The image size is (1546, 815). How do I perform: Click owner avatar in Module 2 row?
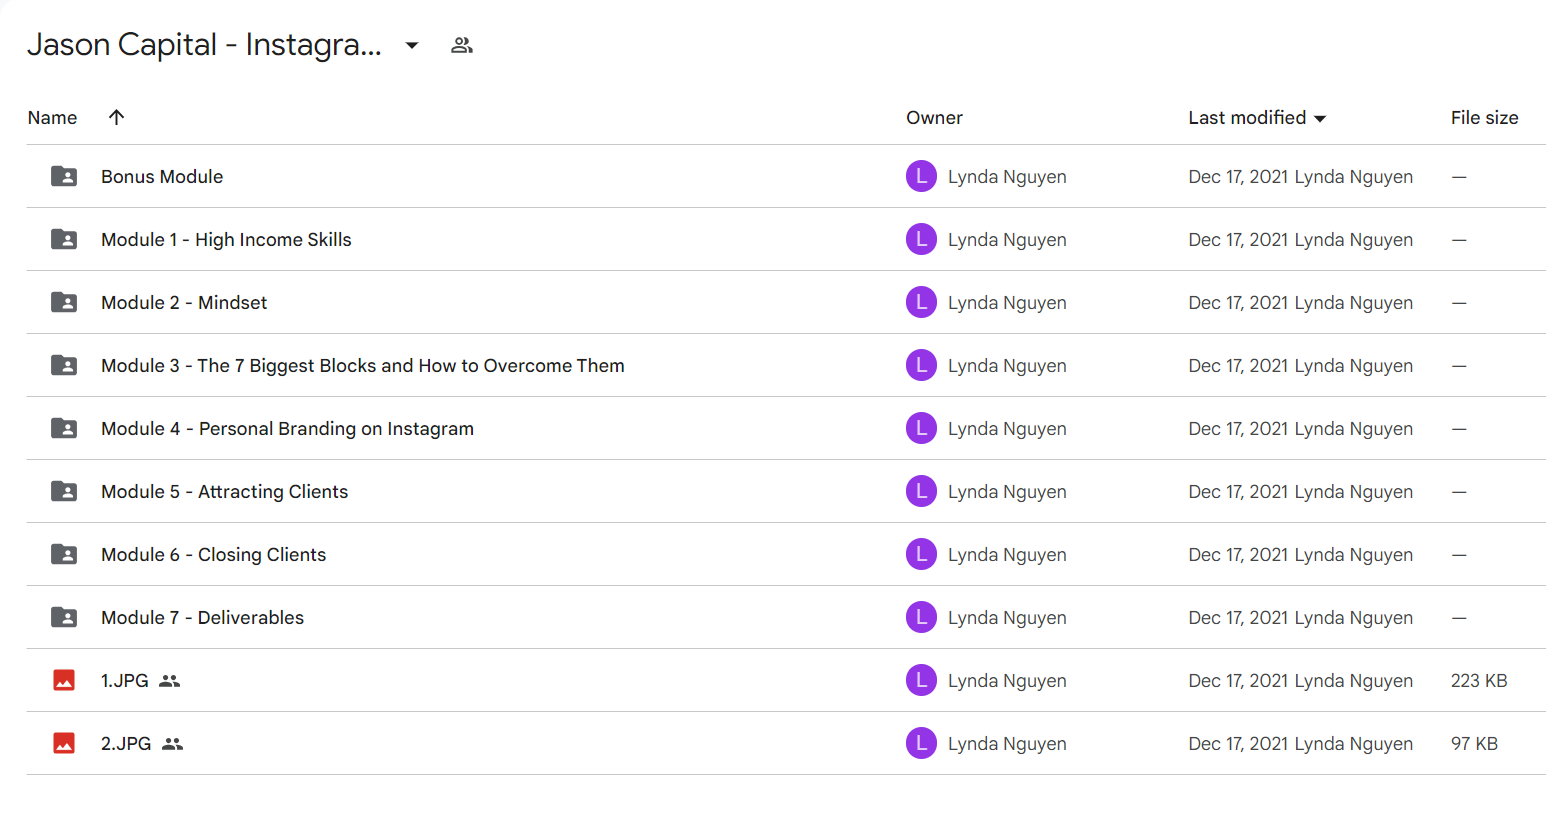pyautogui.click(x=921, y=302)
